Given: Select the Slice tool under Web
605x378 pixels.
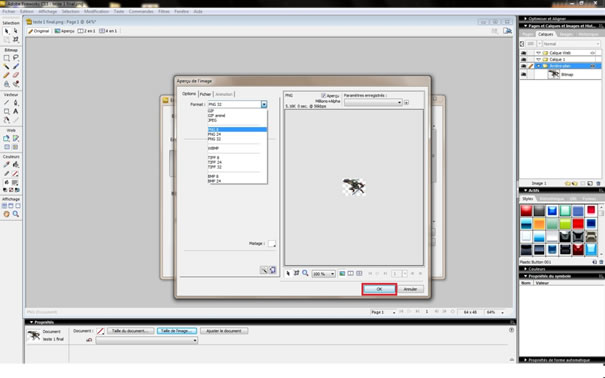Looking at the screenshot, I should [16, 138].
